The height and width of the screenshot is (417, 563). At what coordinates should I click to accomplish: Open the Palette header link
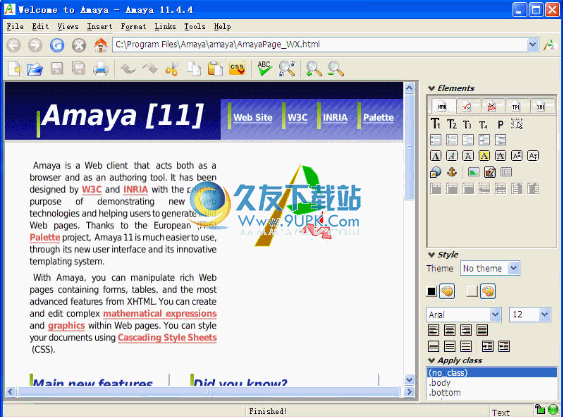click(378, 117)
